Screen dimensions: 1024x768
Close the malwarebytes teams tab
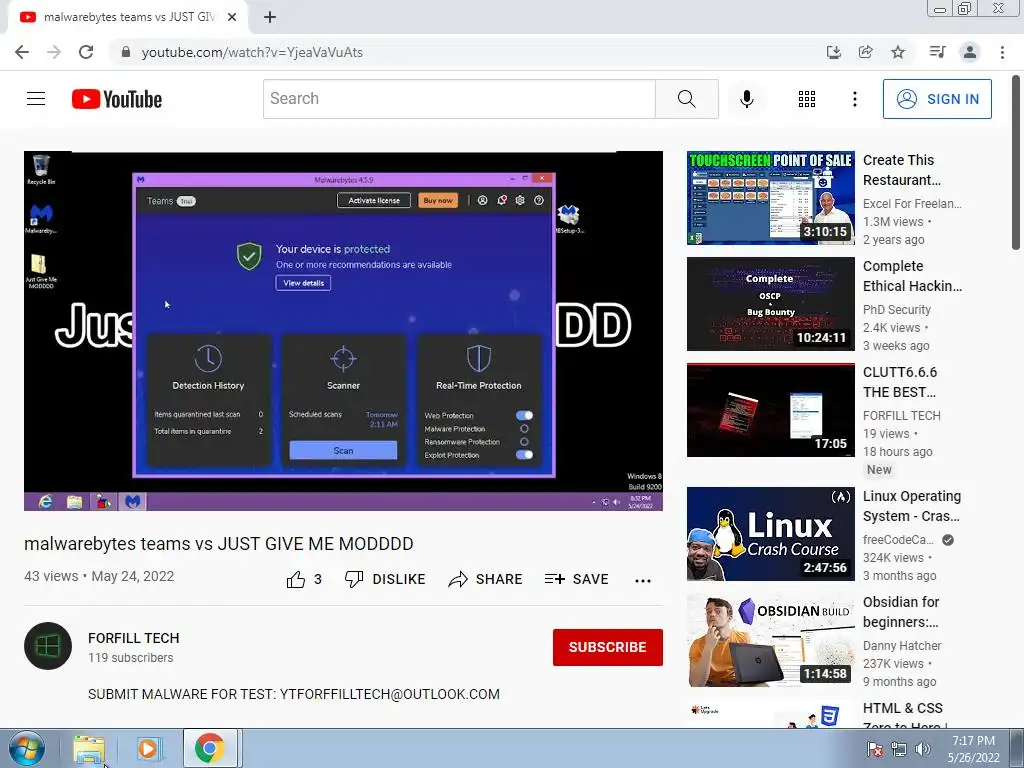pyautogui.click(x=232, y=17)
